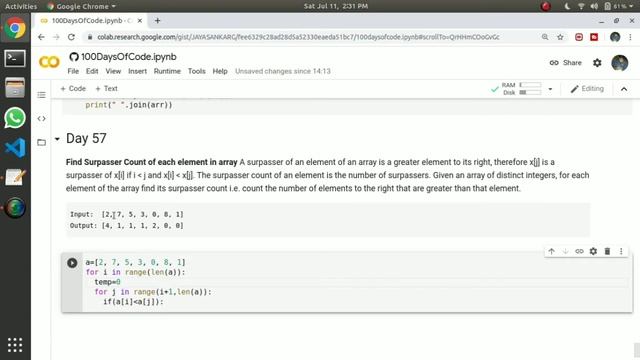
Task: Click Share button
Action: point(565,63)
